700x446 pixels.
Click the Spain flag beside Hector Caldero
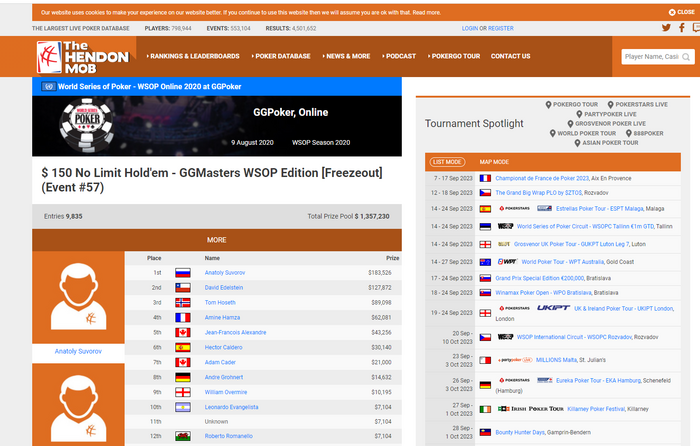point(183,347)
